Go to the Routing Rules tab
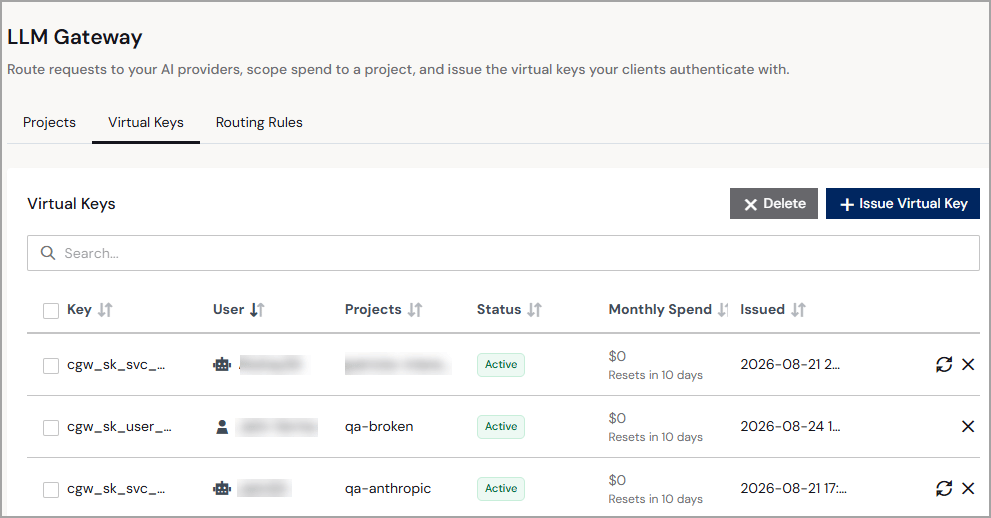991x518 pixels. click(259, 123)
